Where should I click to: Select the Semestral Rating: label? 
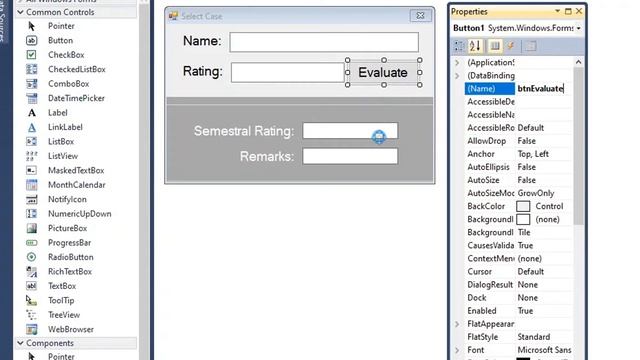coord(244,131)
